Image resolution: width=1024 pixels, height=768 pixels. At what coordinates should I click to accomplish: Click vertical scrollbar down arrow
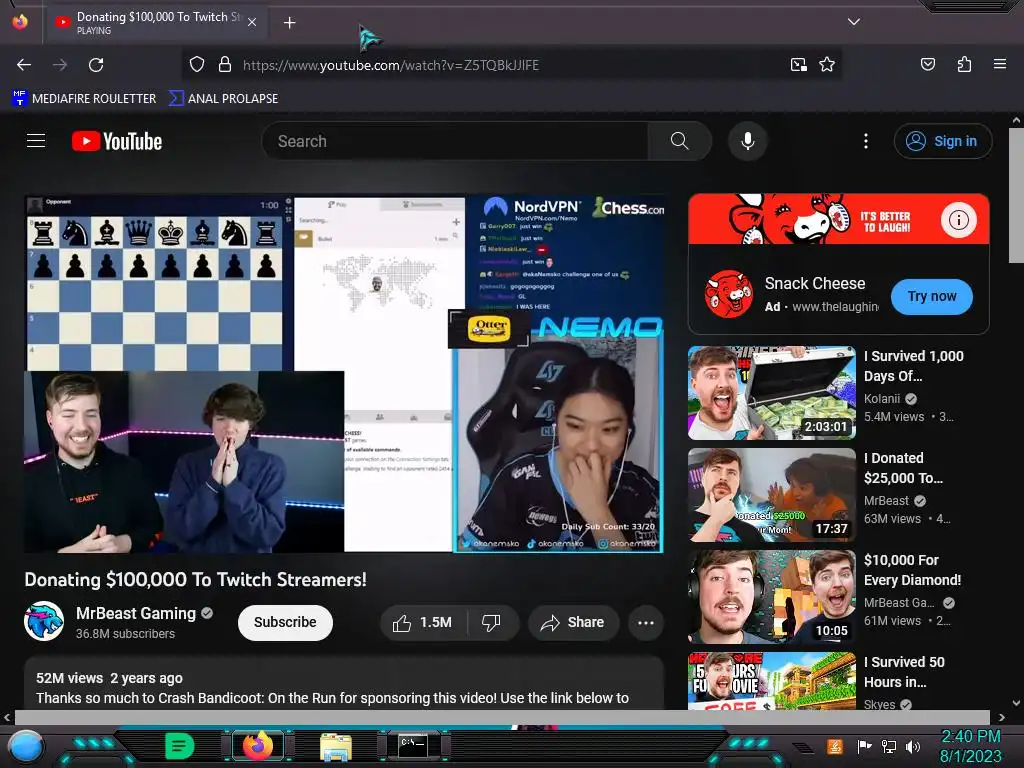coord(1016,703)
